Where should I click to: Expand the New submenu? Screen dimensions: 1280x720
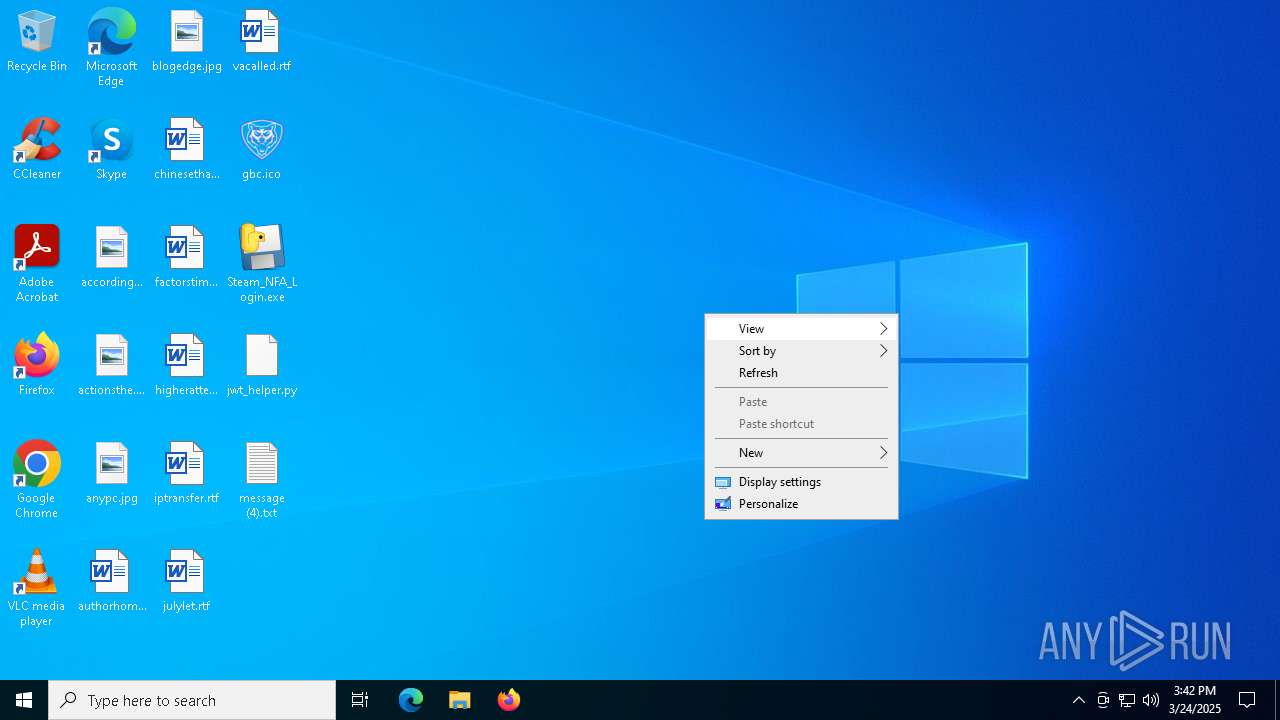point(801,453)
